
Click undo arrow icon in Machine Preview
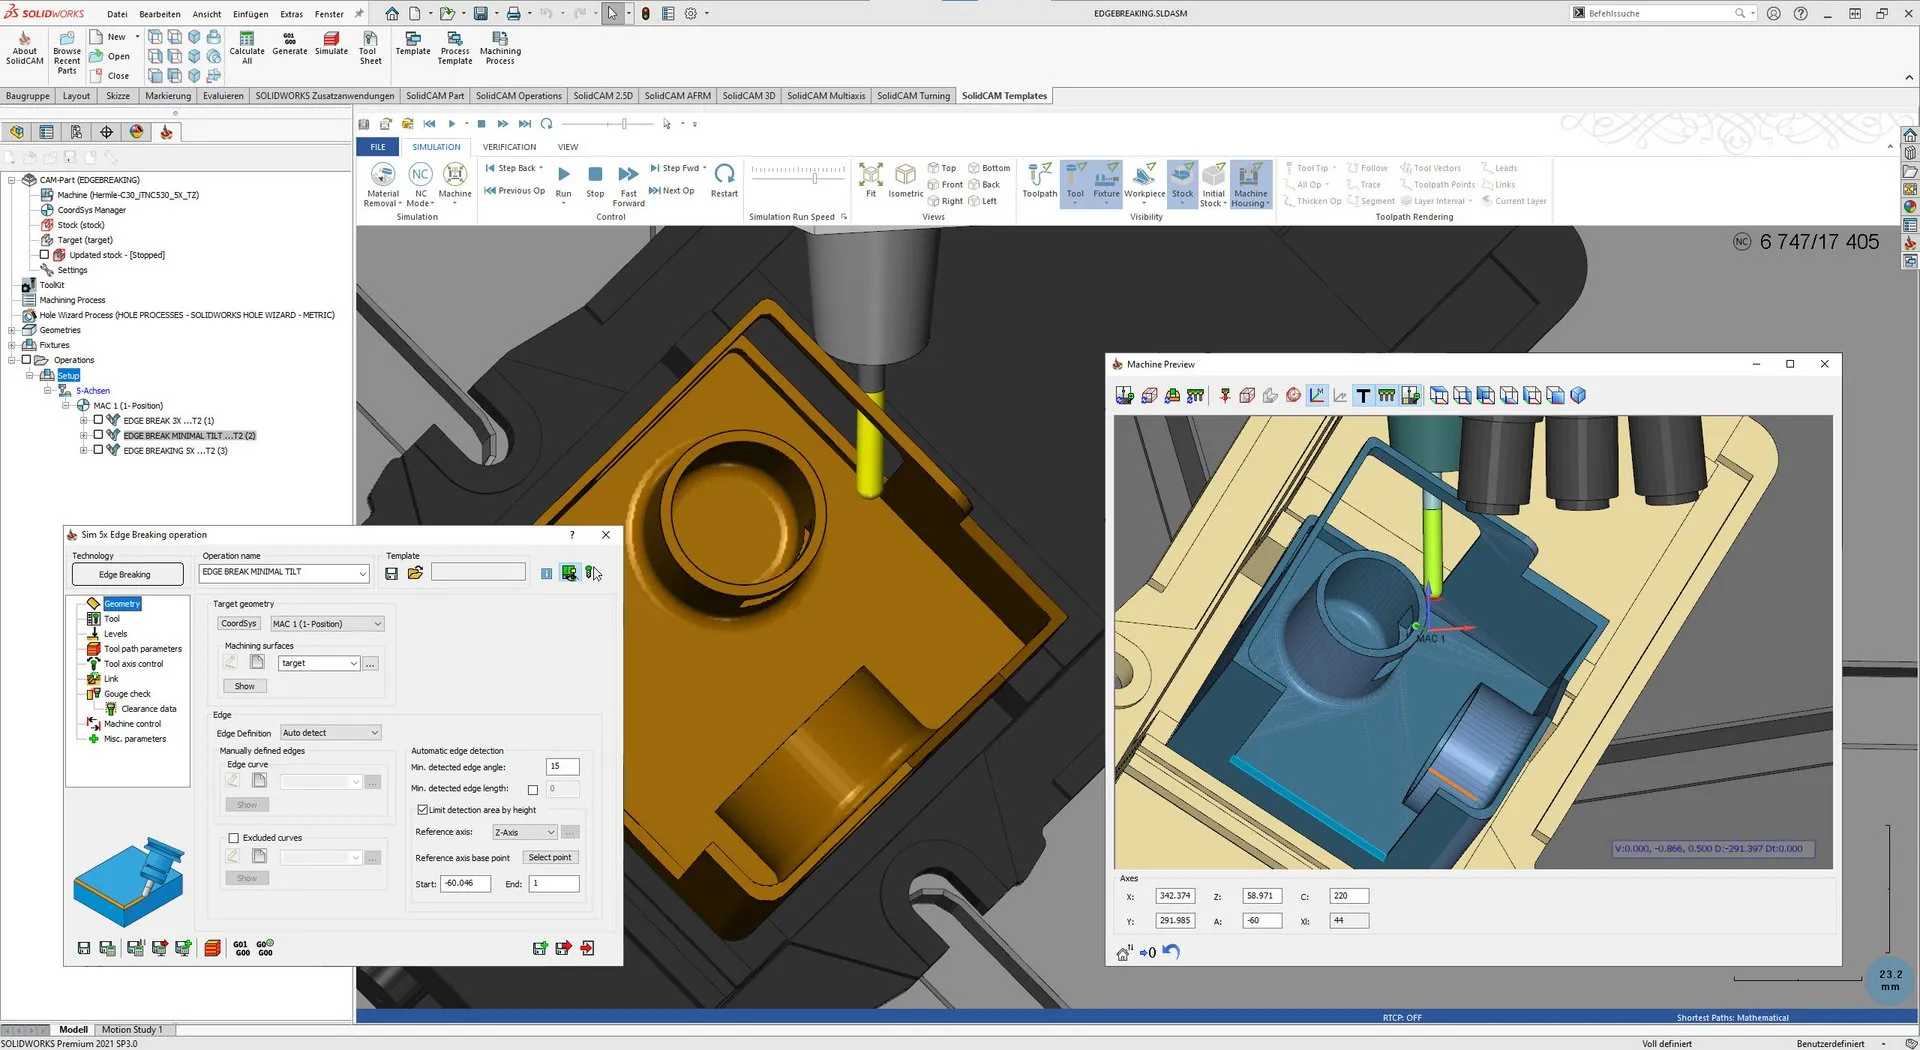click(1172, 952)
